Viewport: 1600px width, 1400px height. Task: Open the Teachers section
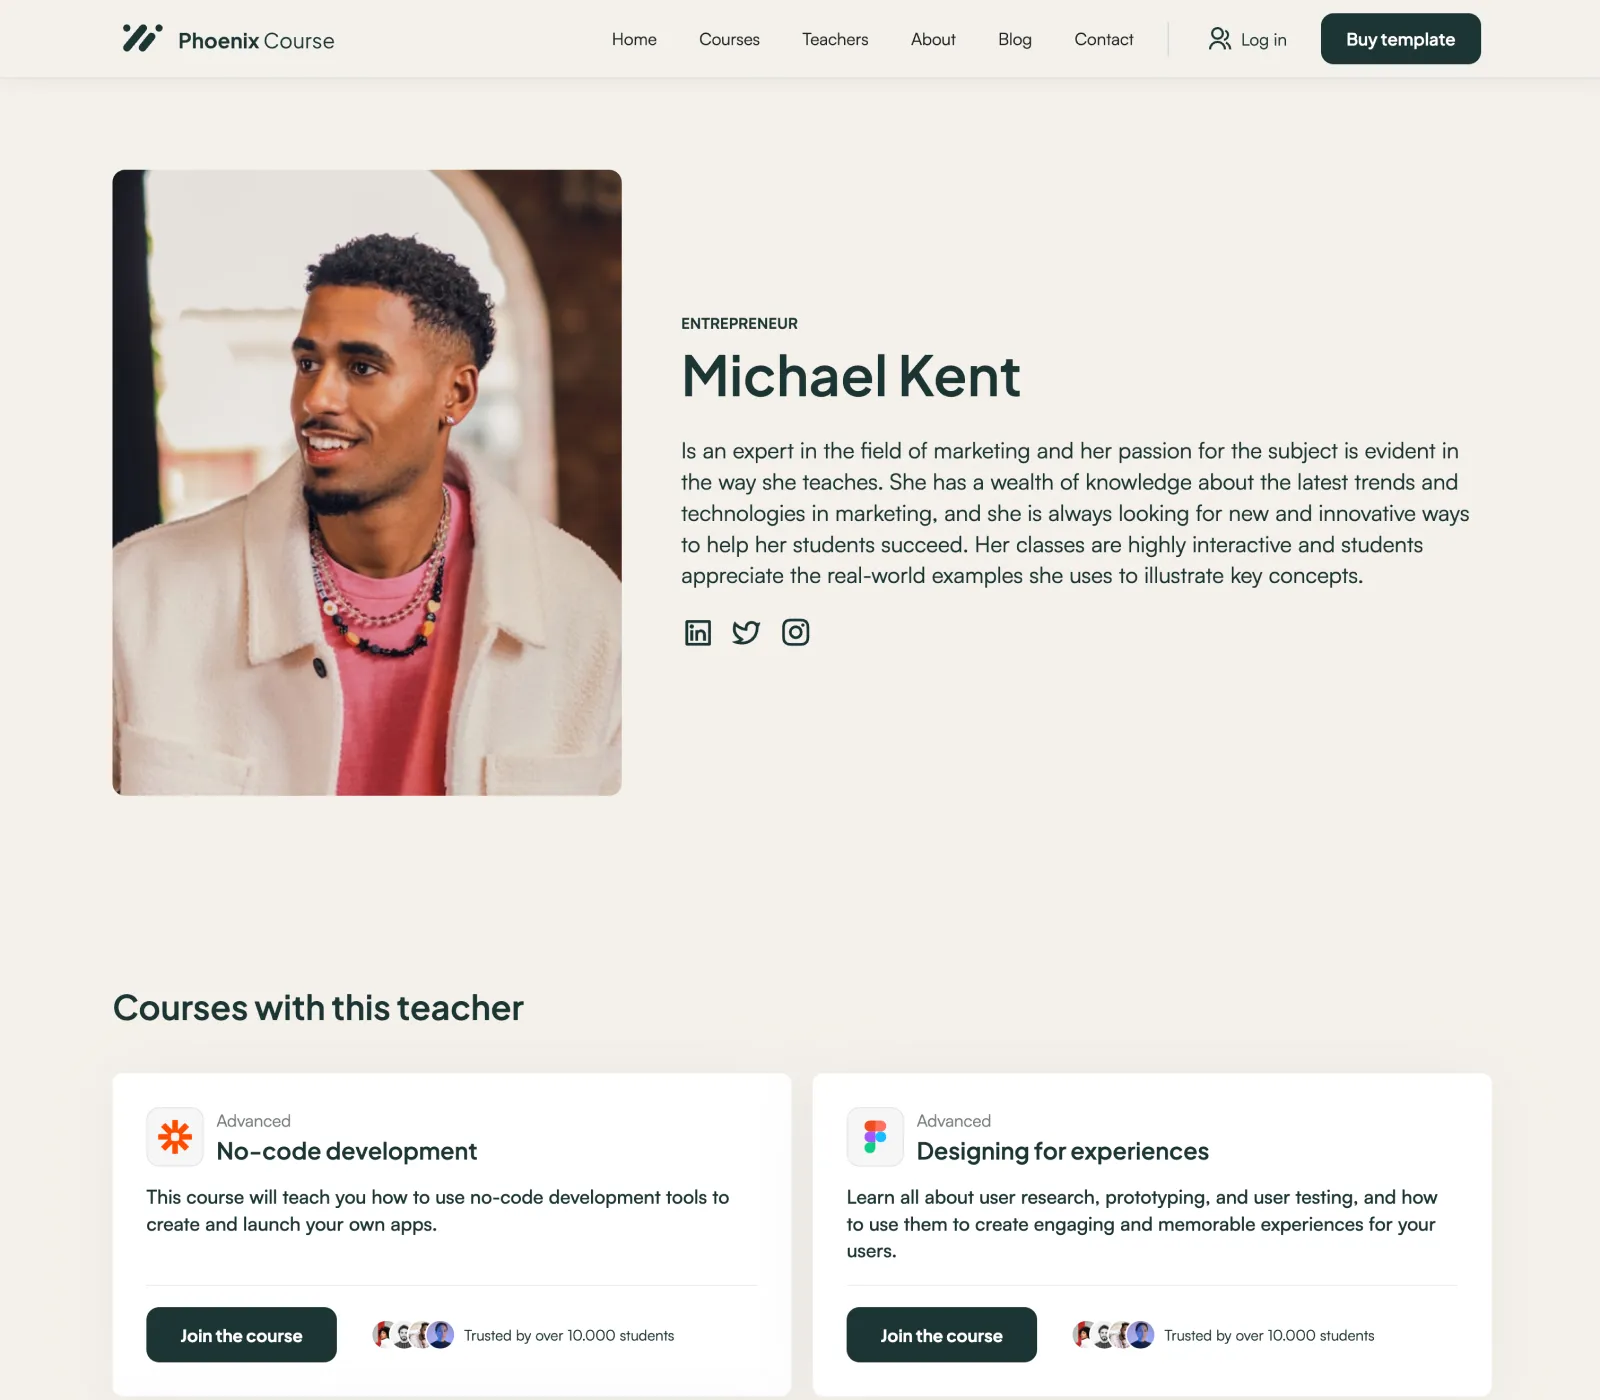coord(835,39)
